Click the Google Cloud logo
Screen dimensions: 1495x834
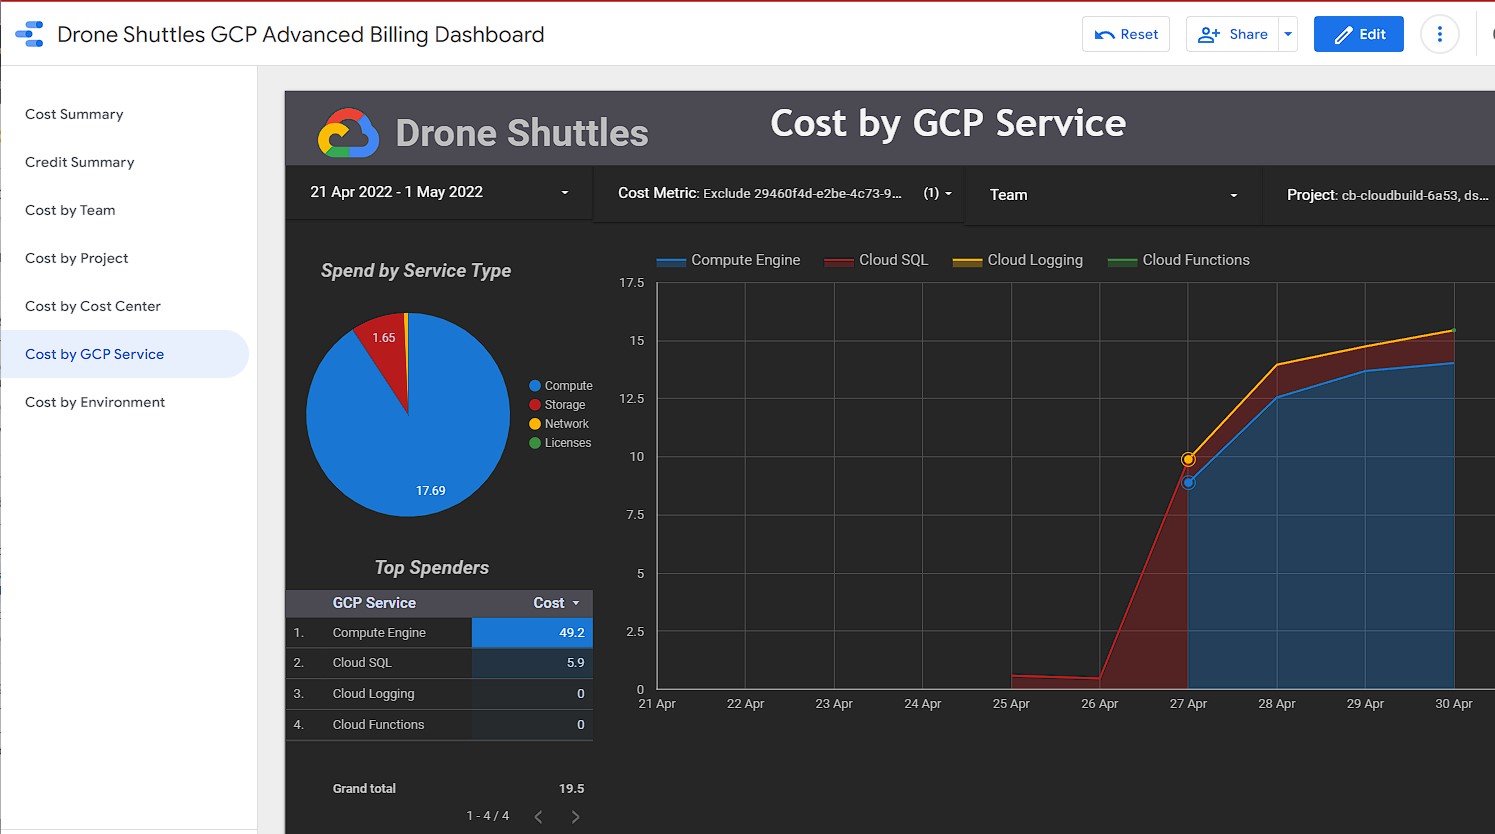click(348, 133)
